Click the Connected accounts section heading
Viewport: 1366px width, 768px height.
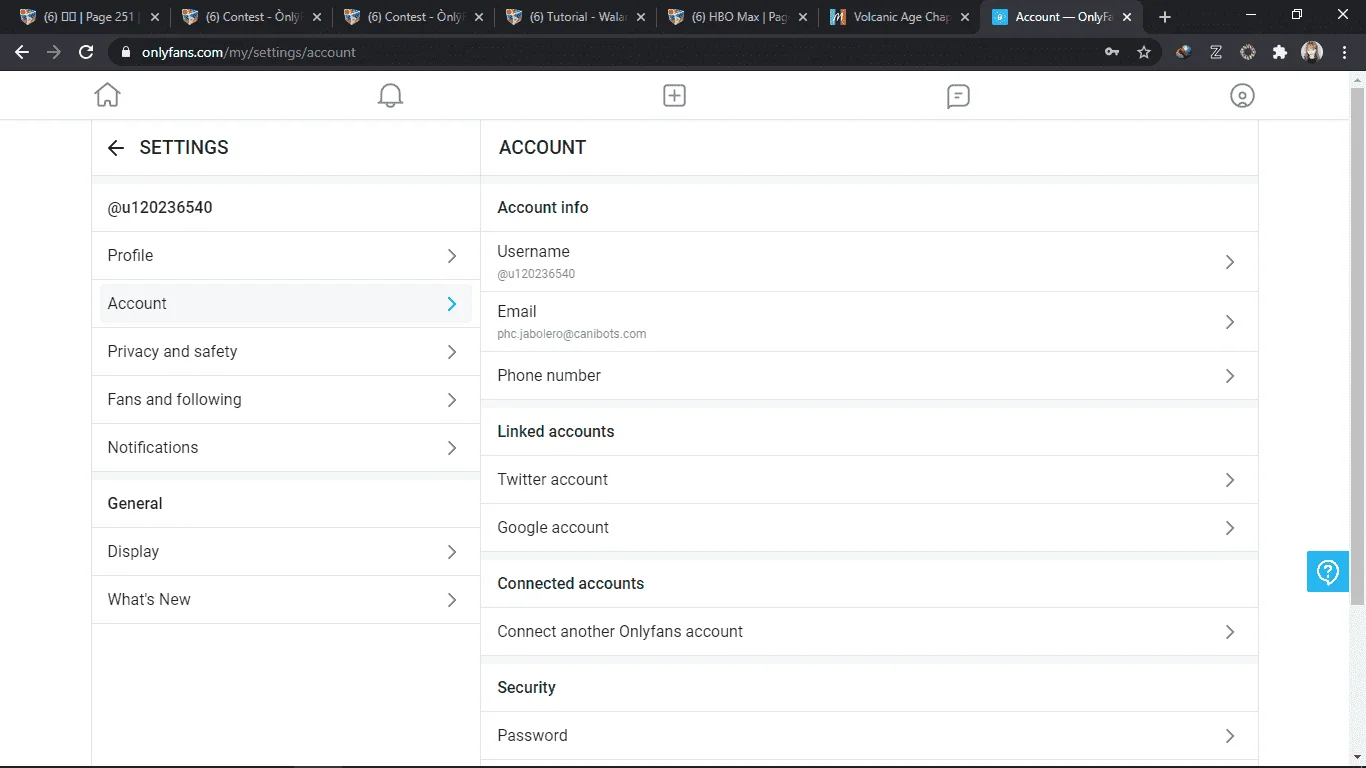point(571,584)
